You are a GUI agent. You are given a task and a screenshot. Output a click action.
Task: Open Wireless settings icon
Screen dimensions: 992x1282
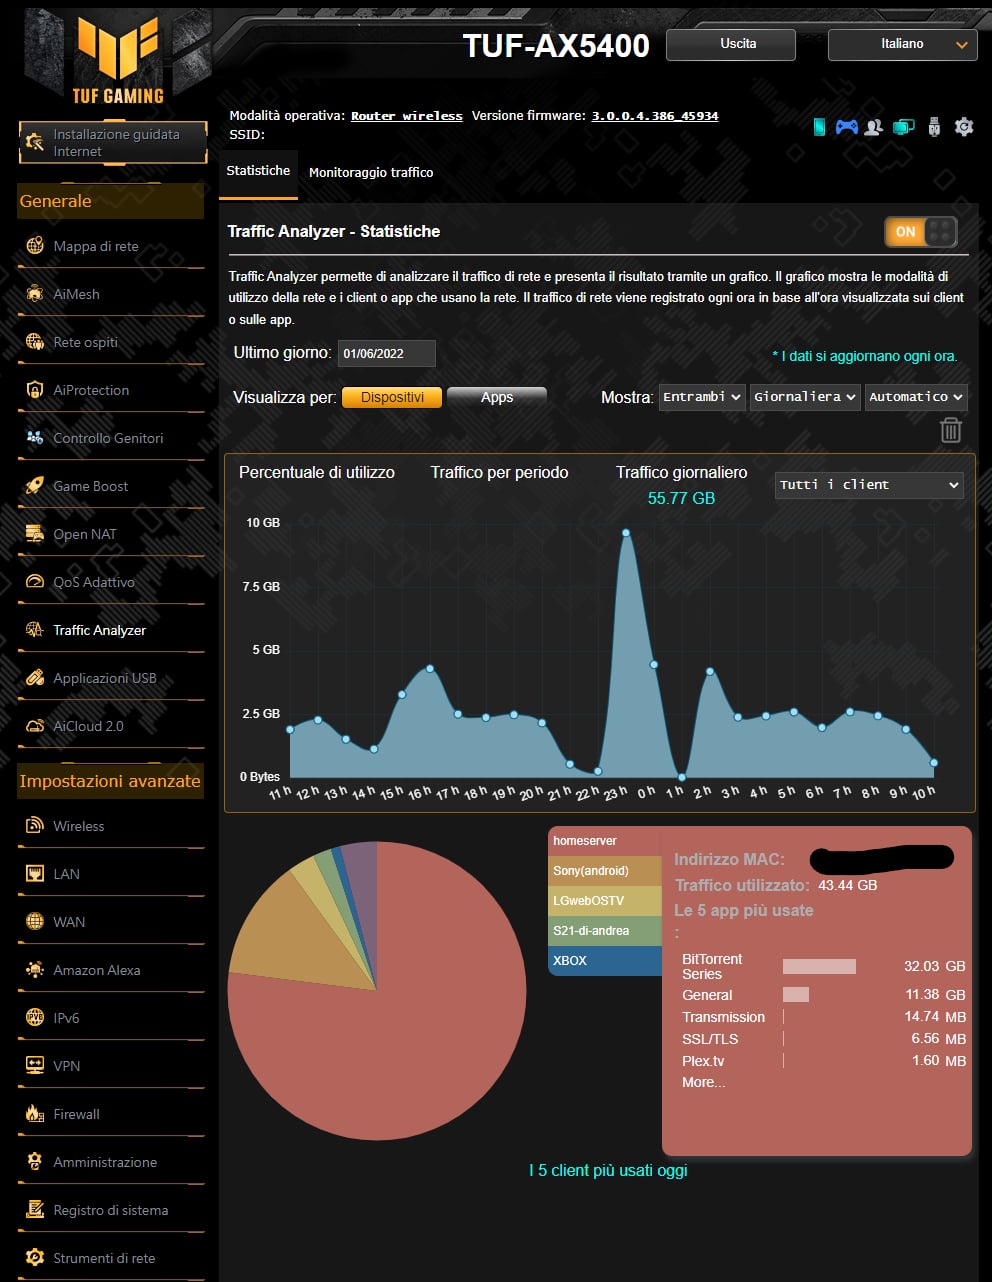pos(35,825)
